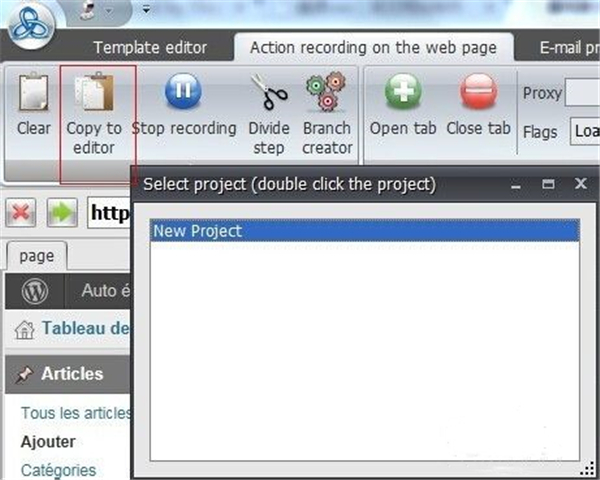Click the application logo orb button
This screenshot has width=600, height=480.
(x=32, y=28)
